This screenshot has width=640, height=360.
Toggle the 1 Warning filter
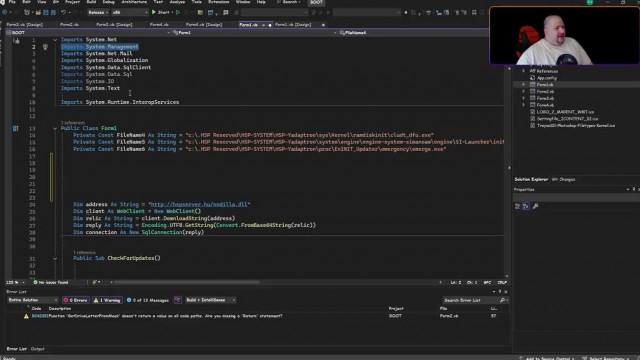click(x=107, y=300)
